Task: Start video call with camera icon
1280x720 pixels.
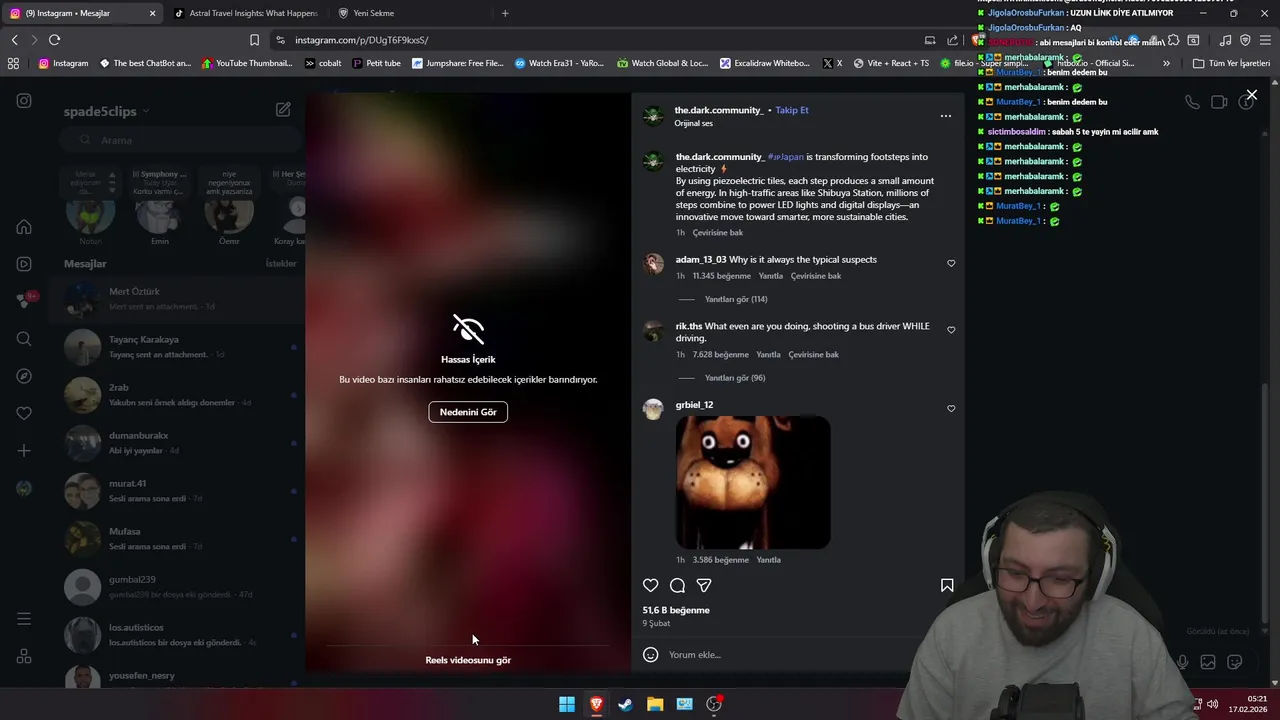Action: pos(1219,102)
